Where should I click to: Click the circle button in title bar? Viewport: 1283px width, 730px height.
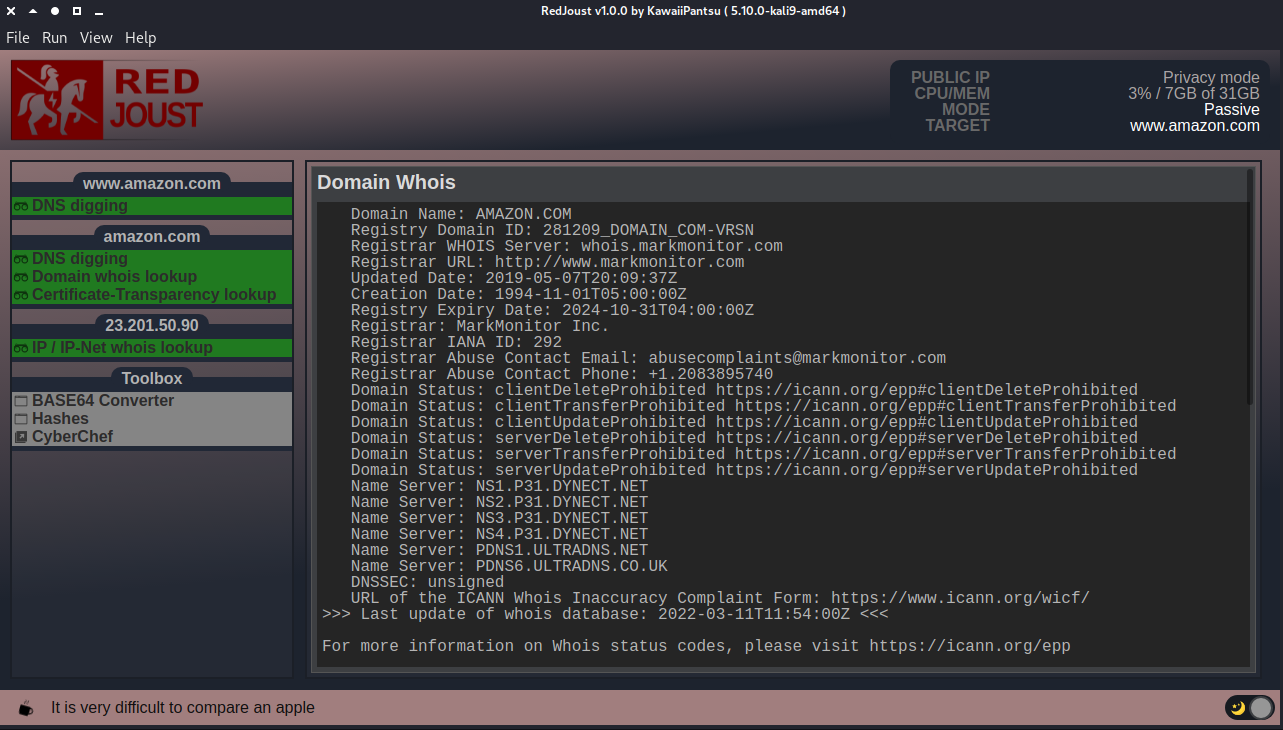[x=54, y=11]
